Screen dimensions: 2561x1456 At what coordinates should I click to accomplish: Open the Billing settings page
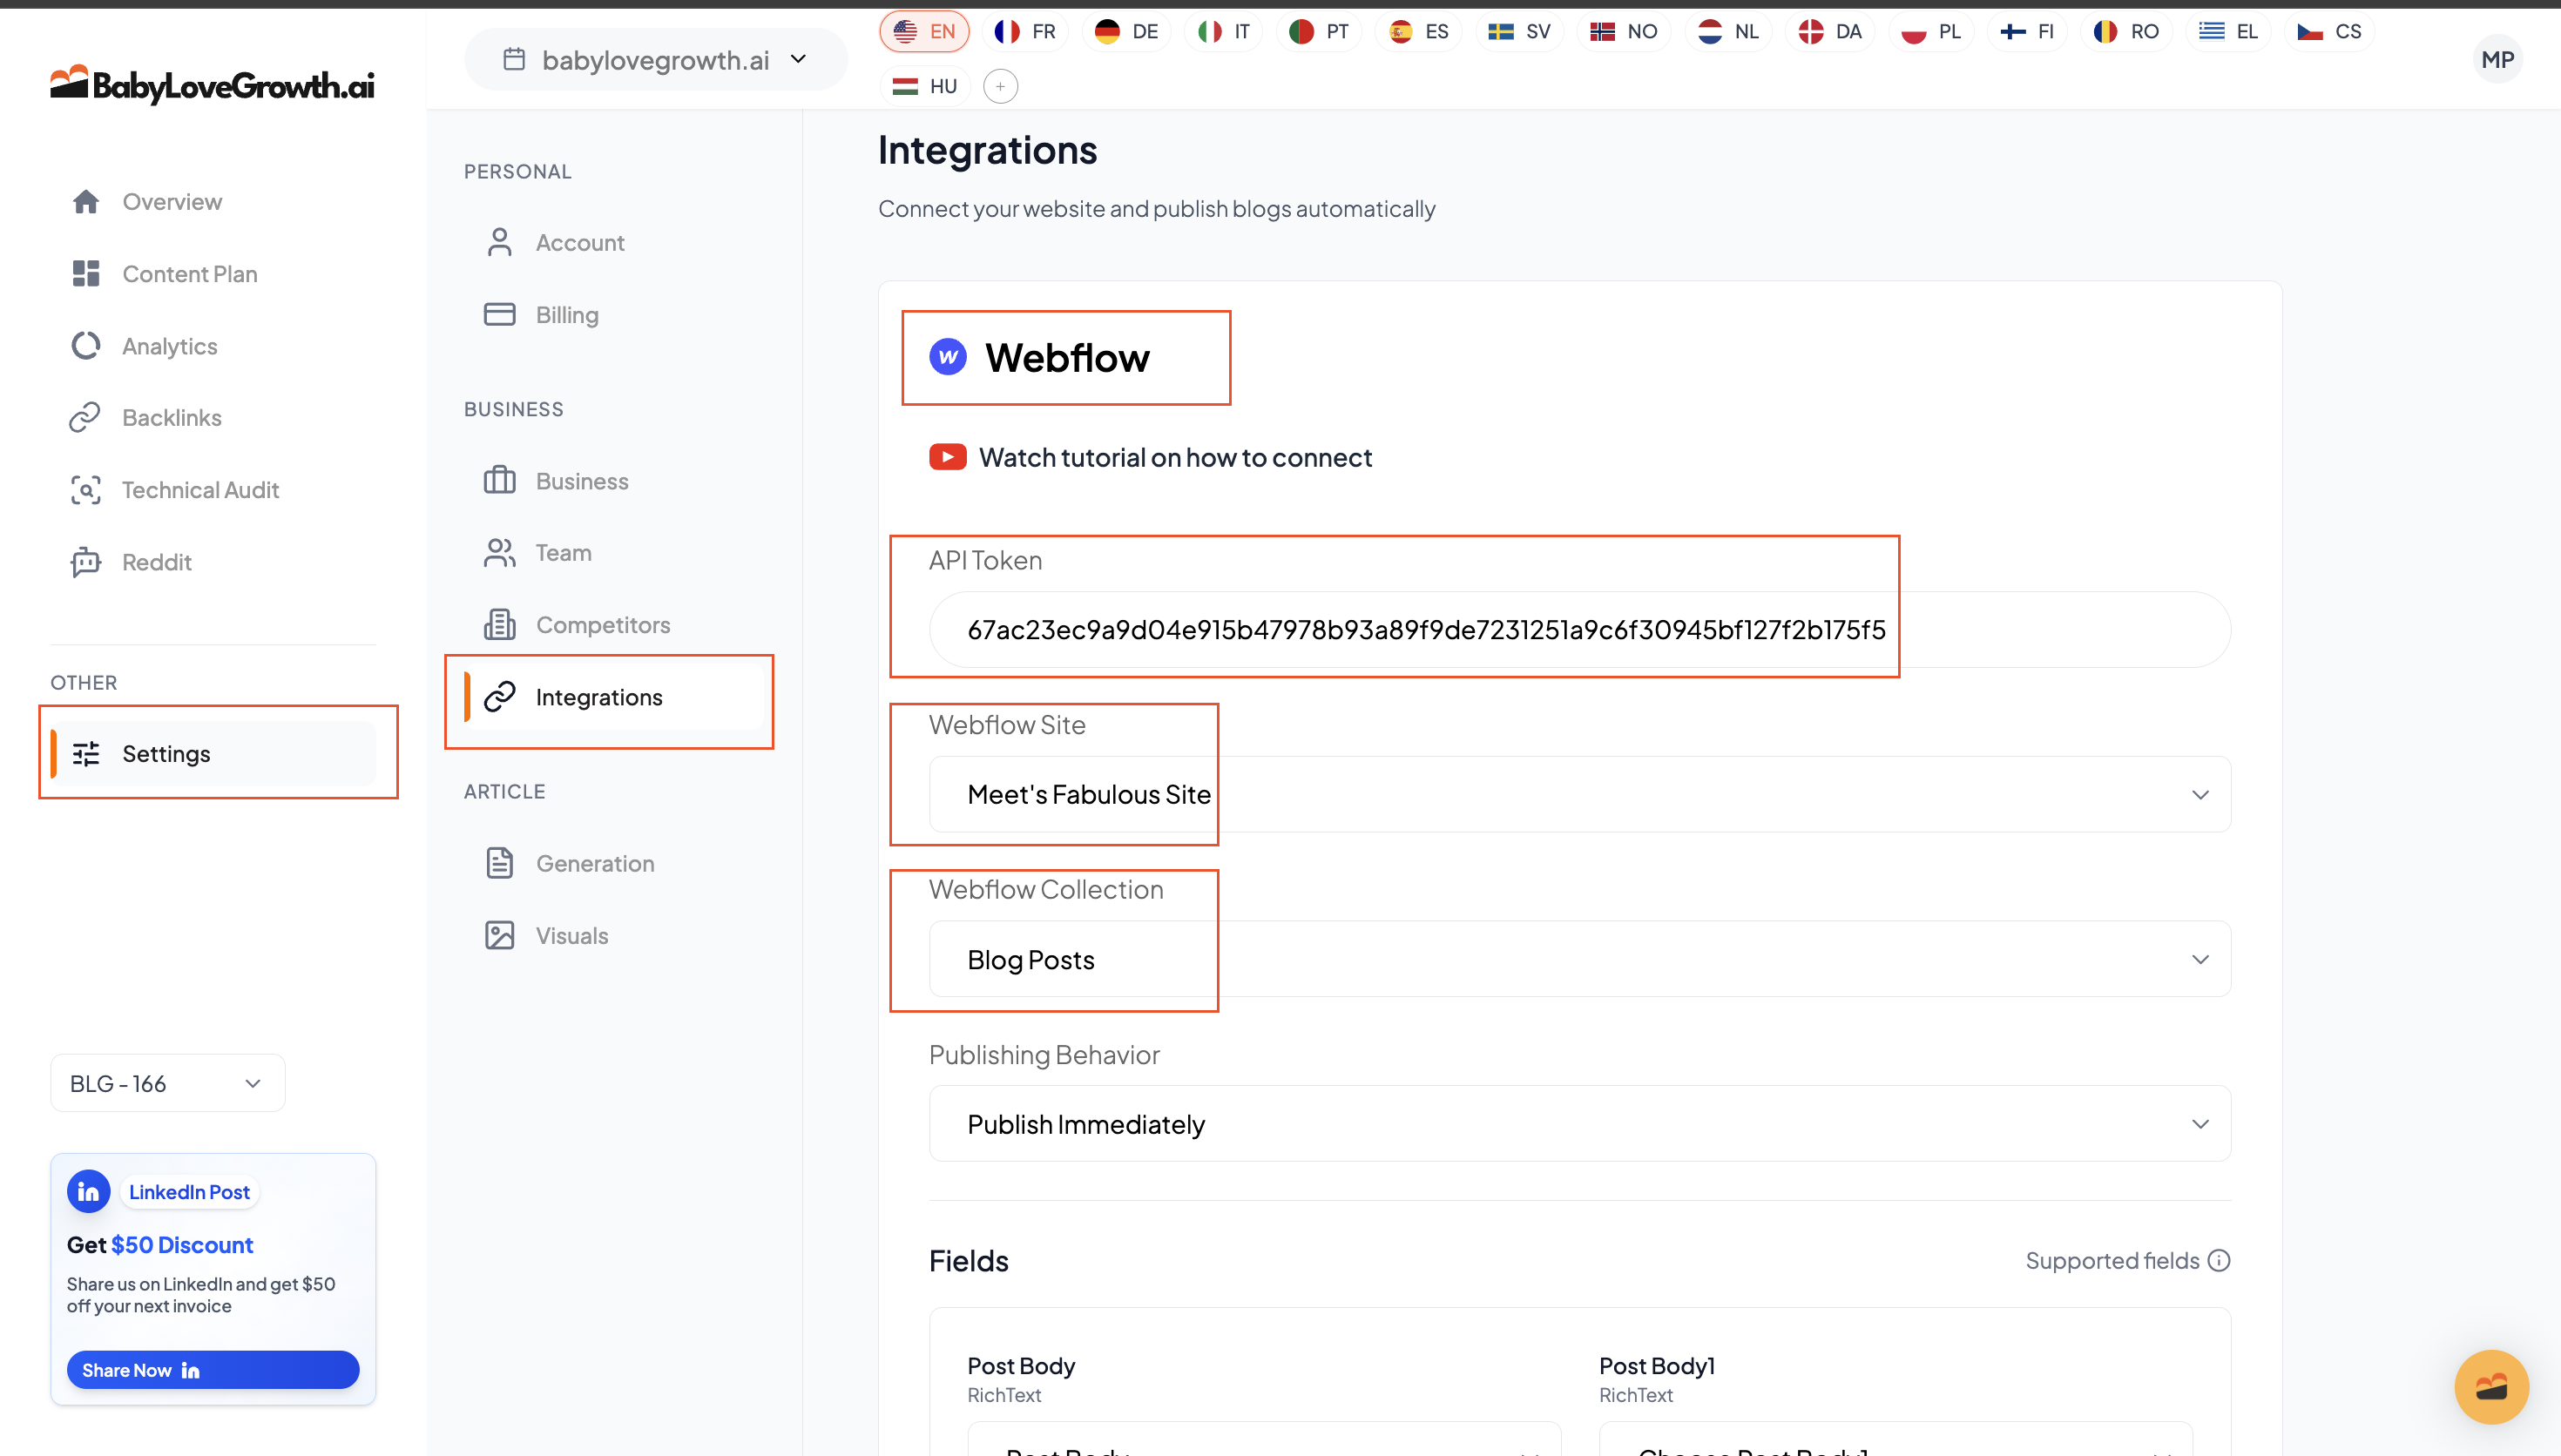coord(566,315)
